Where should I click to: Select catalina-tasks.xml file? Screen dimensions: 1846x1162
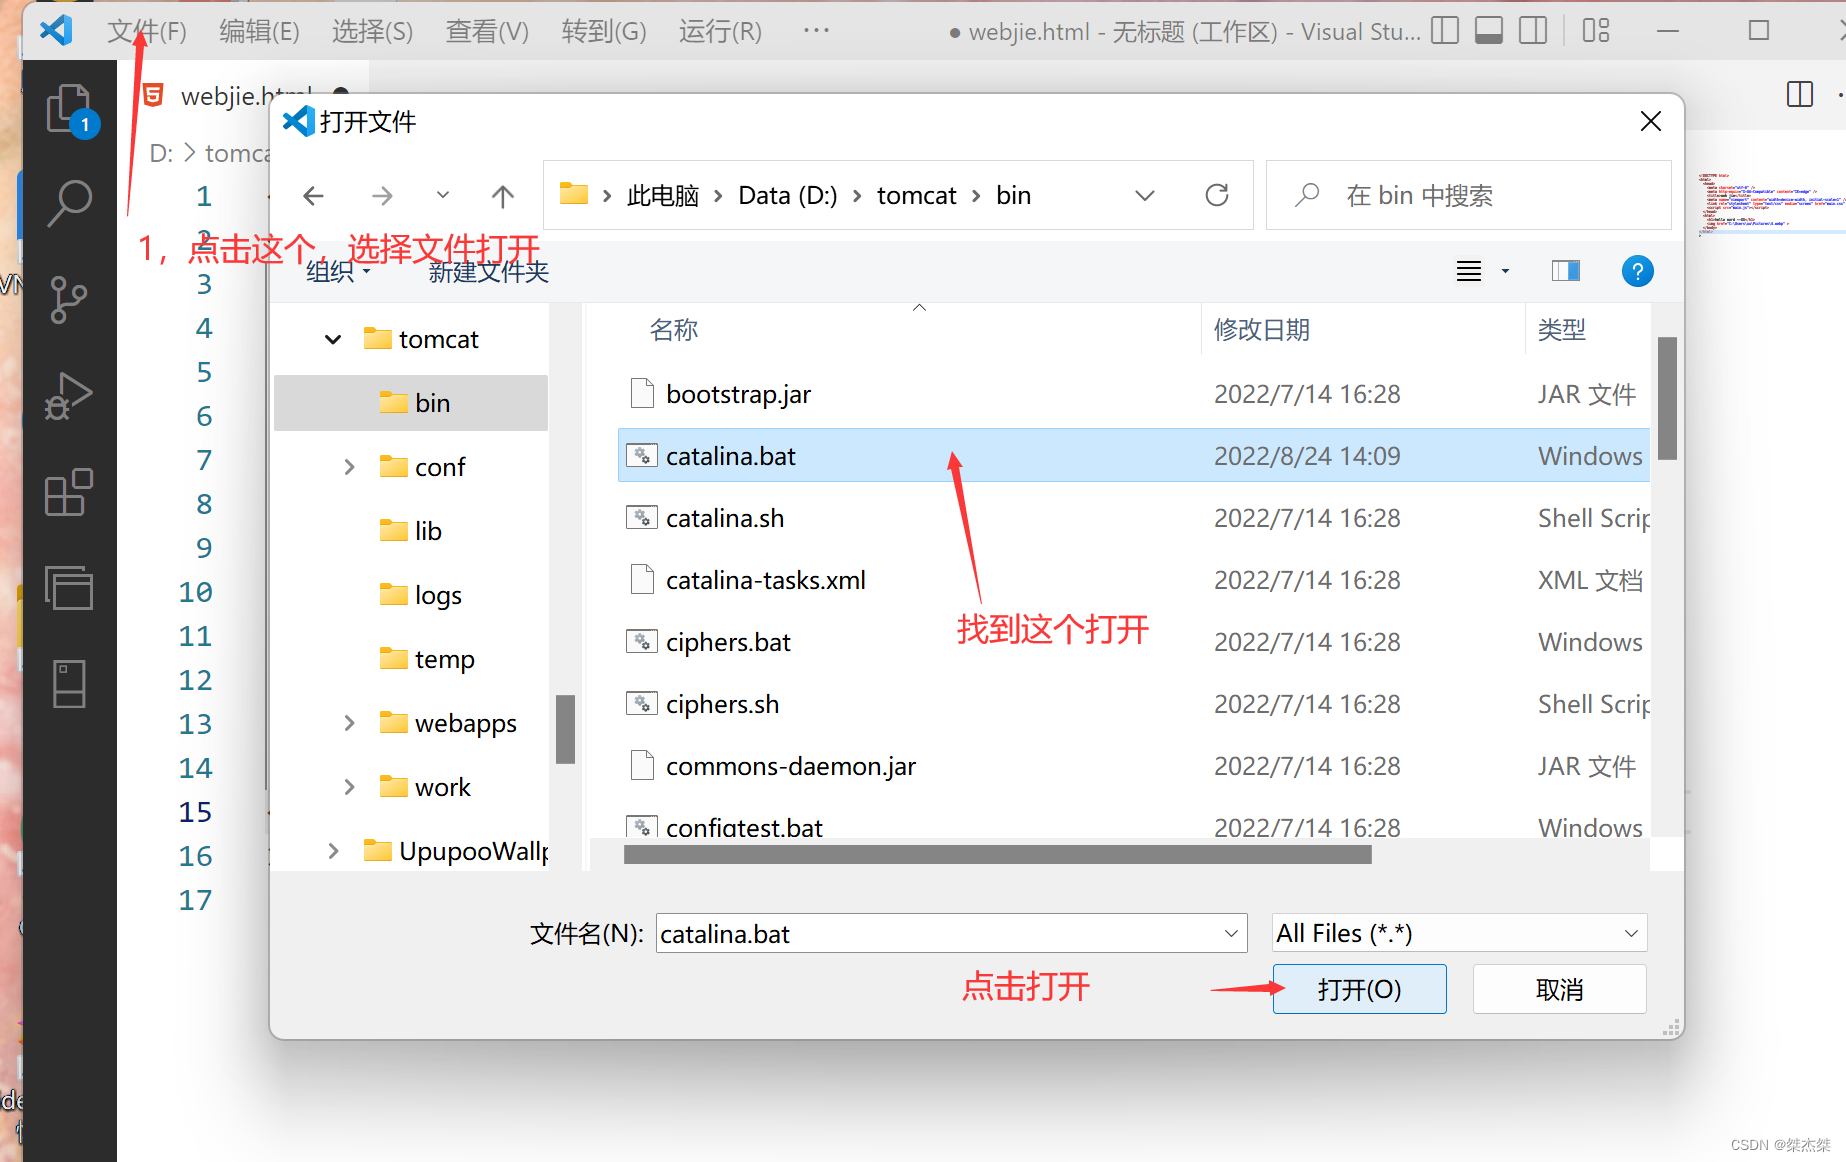pyautogui.click(x=766, y=580)
